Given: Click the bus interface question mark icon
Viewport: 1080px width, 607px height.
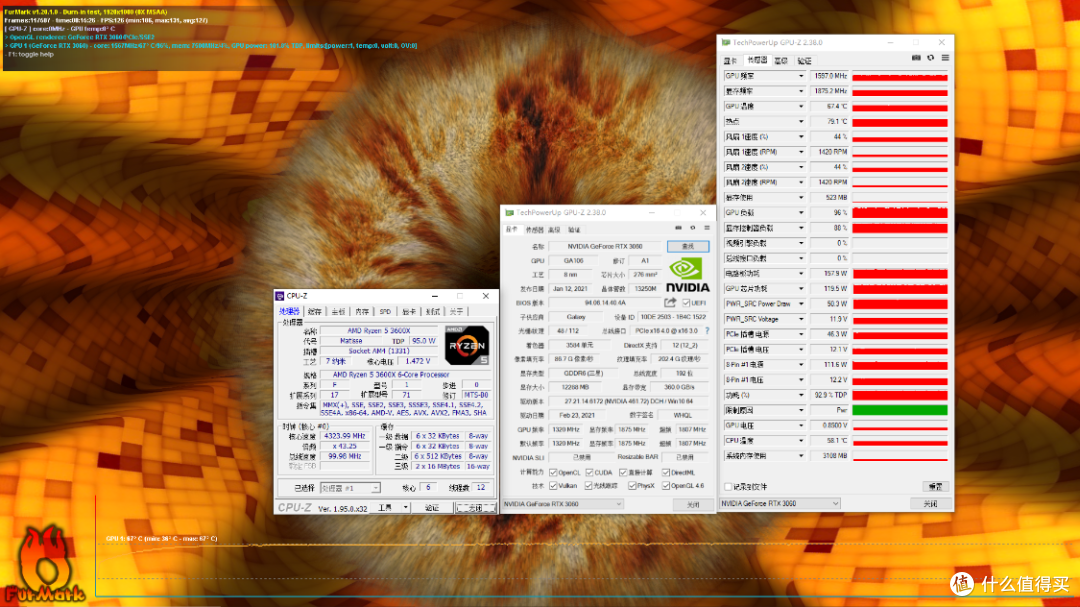Looking at the screenshot, I should pyautogui.click(x=707, y=331).
